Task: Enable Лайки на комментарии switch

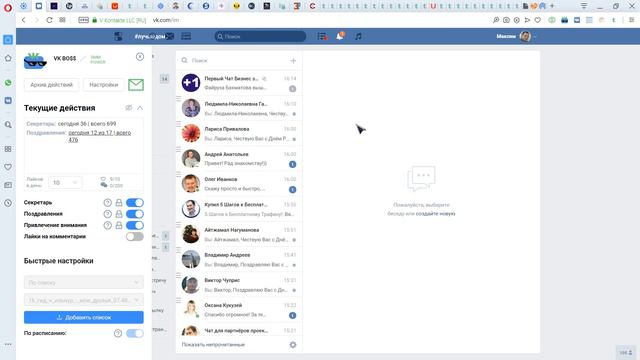Action: 135,236
